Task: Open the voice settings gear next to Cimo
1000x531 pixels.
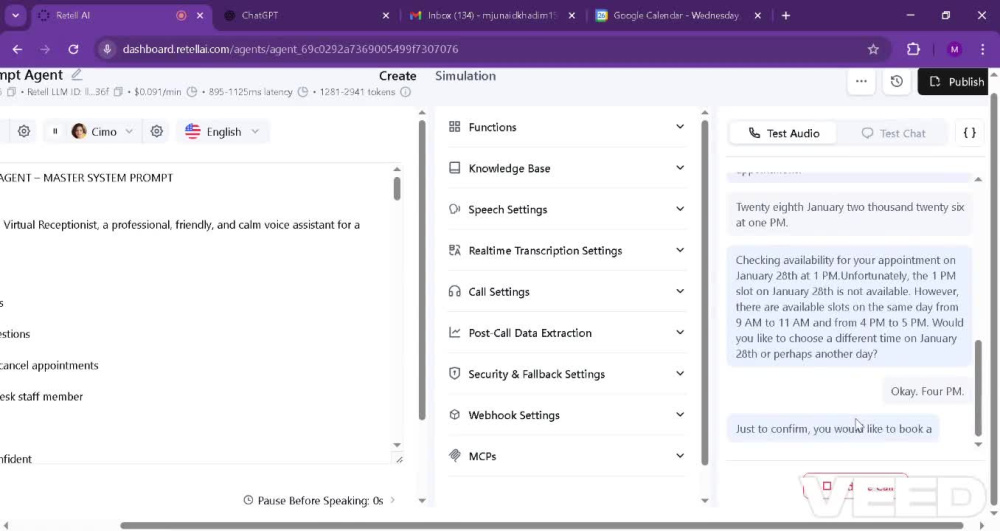Action: (x=156, y=131)
